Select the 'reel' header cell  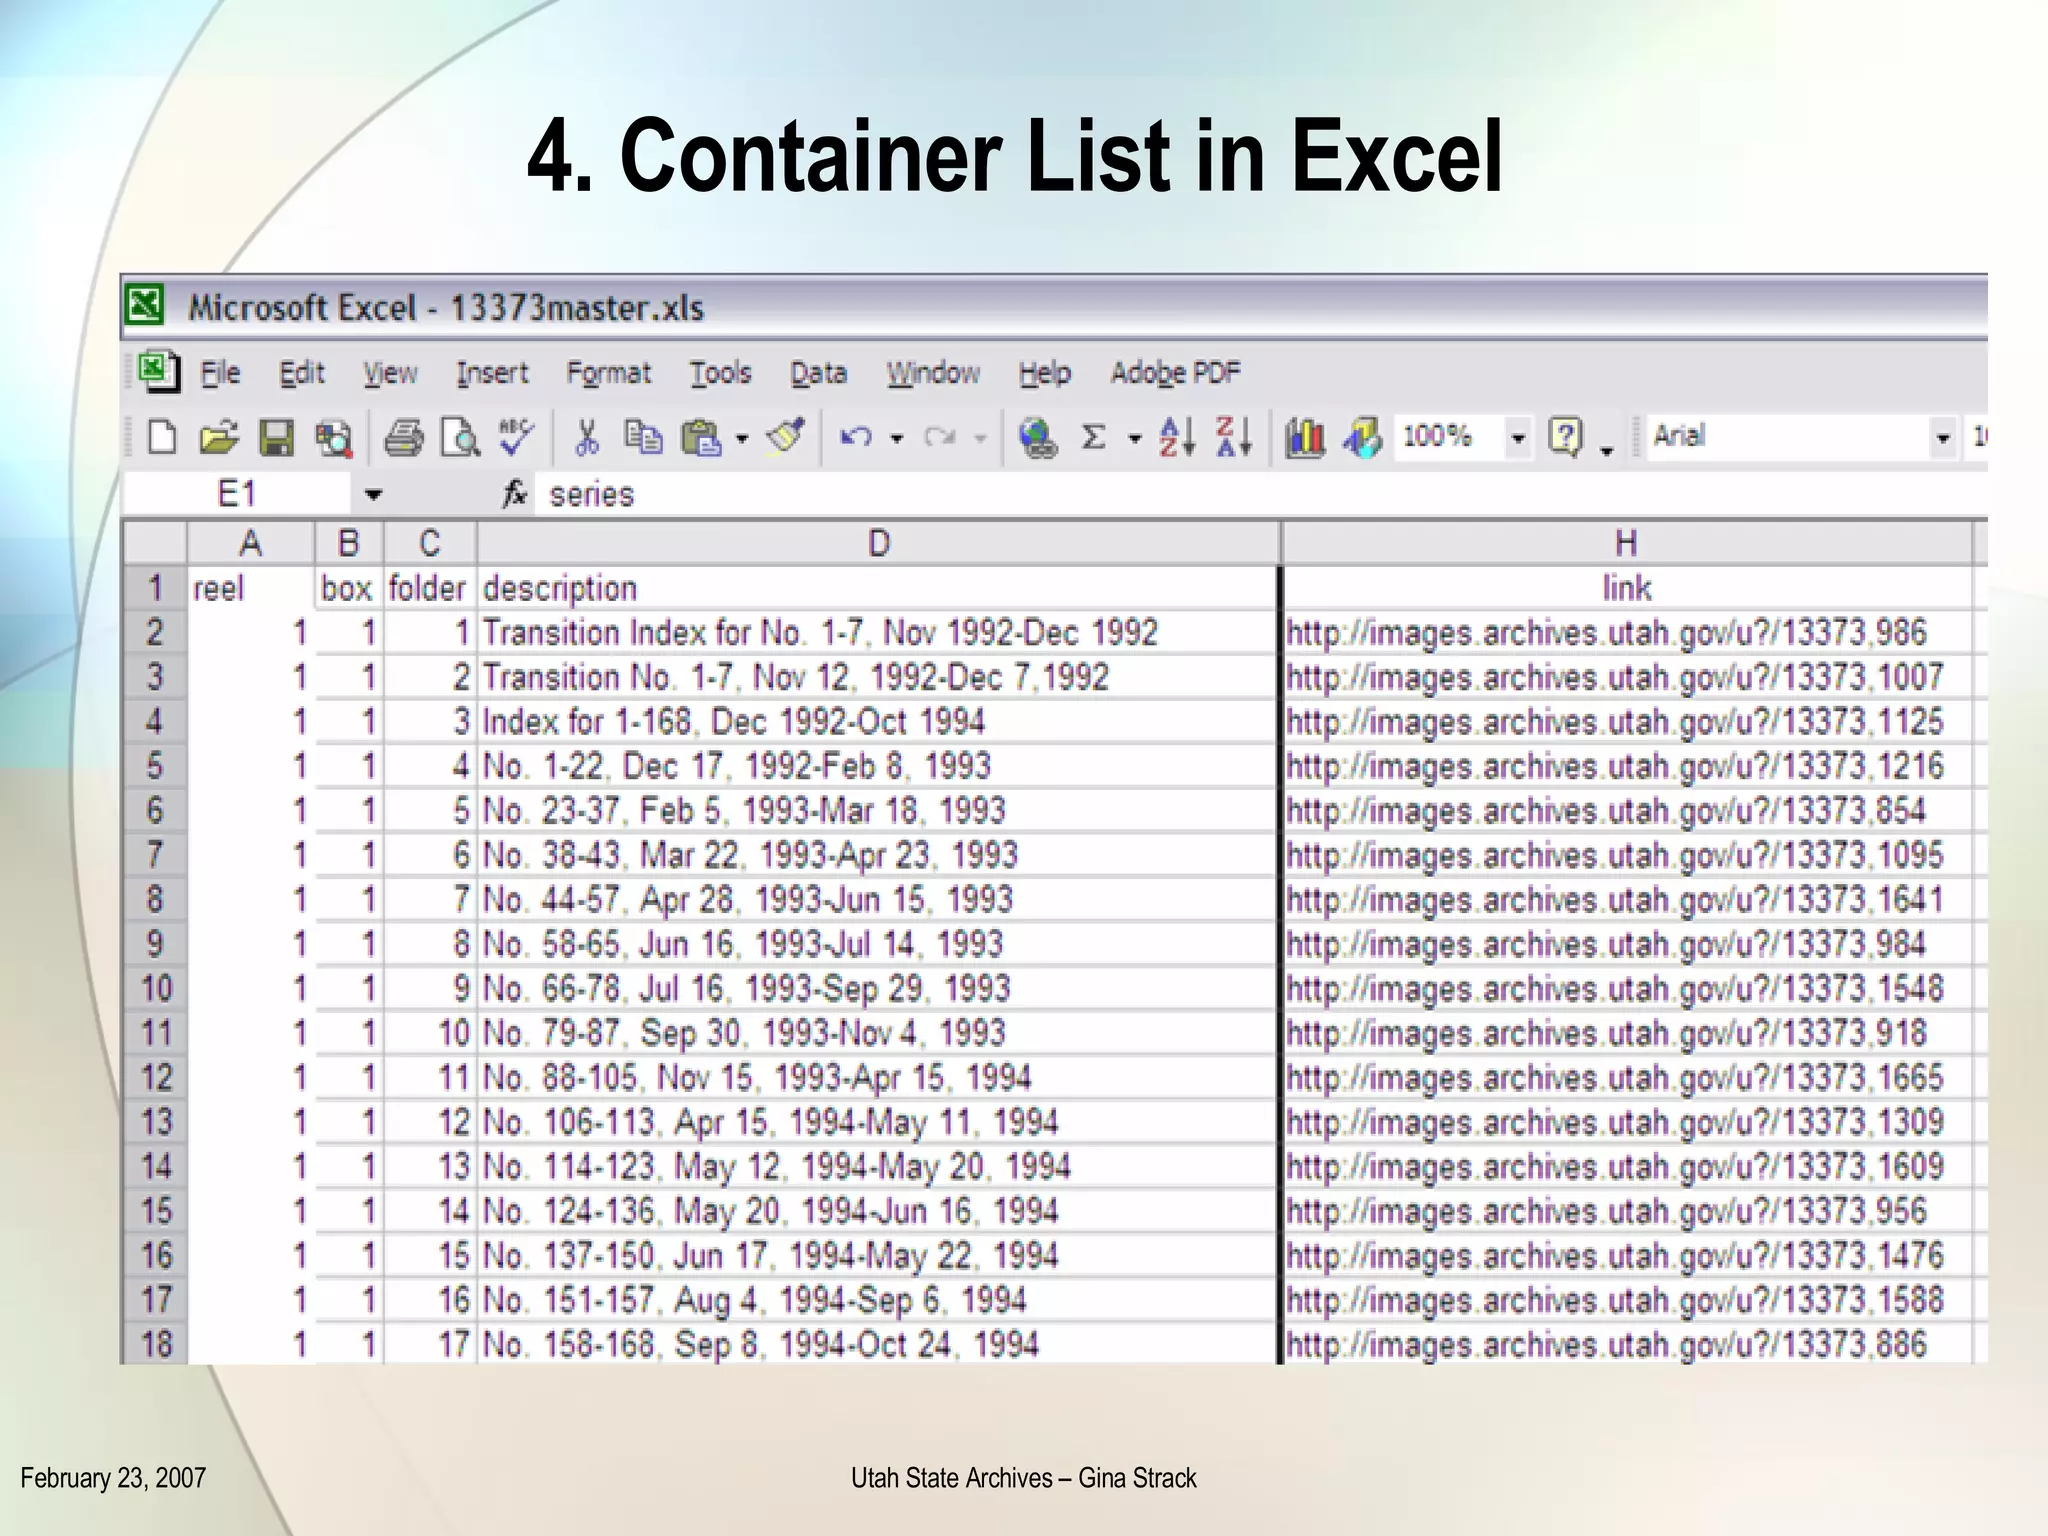pos(250,588)
